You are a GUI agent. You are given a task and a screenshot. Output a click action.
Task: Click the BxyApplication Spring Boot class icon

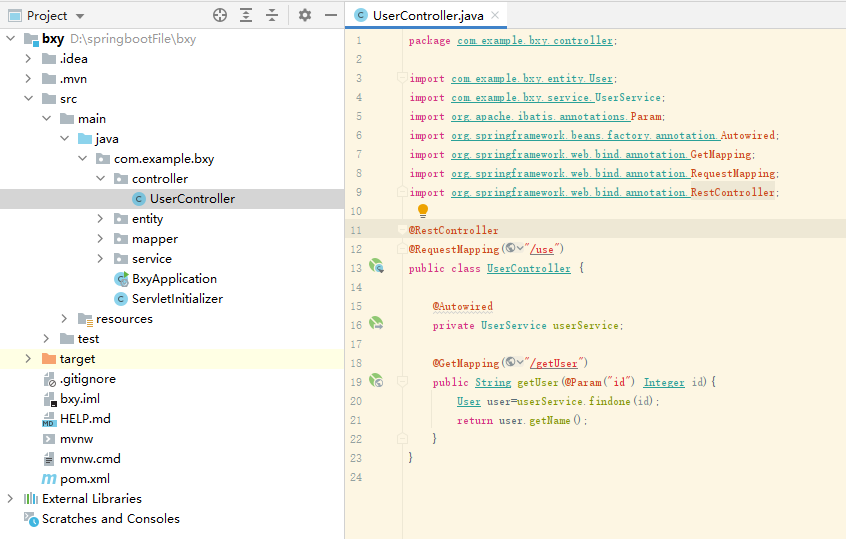(x=121, y=279)
